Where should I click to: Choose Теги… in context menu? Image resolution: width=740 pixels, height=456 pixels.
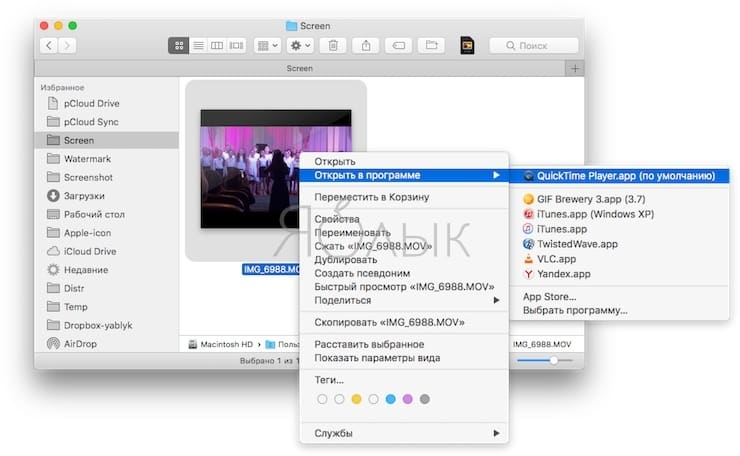pyautogui.click(x=404, y=380)
